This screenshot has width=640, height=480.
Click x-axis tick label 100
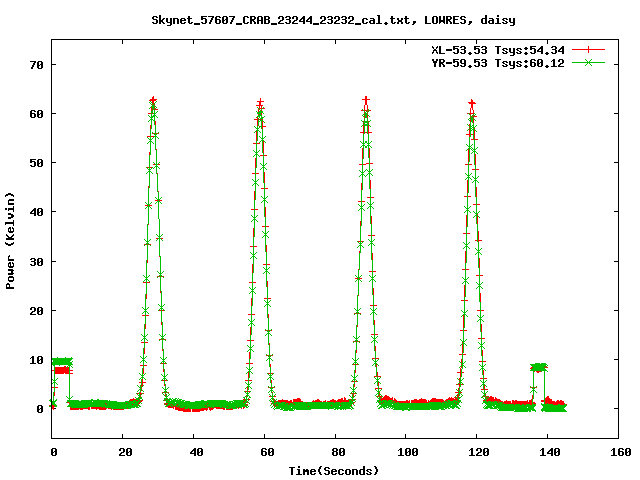[408, 452]
